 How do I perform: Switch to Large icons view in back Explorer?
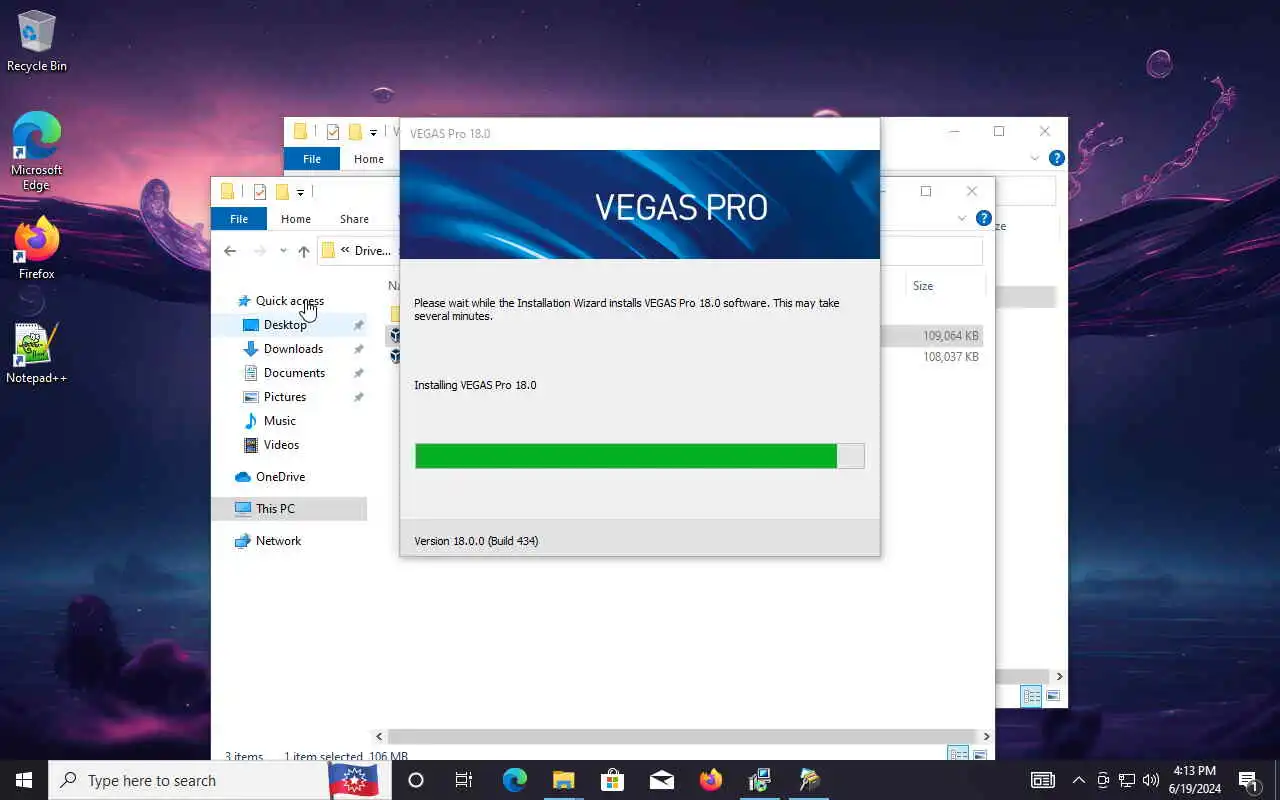coord(1053,696)
